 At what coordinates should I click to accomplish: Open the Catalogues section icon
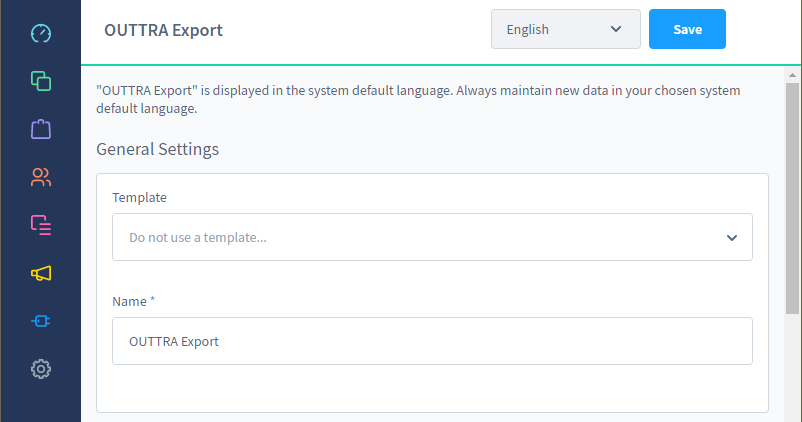[41, 81]
